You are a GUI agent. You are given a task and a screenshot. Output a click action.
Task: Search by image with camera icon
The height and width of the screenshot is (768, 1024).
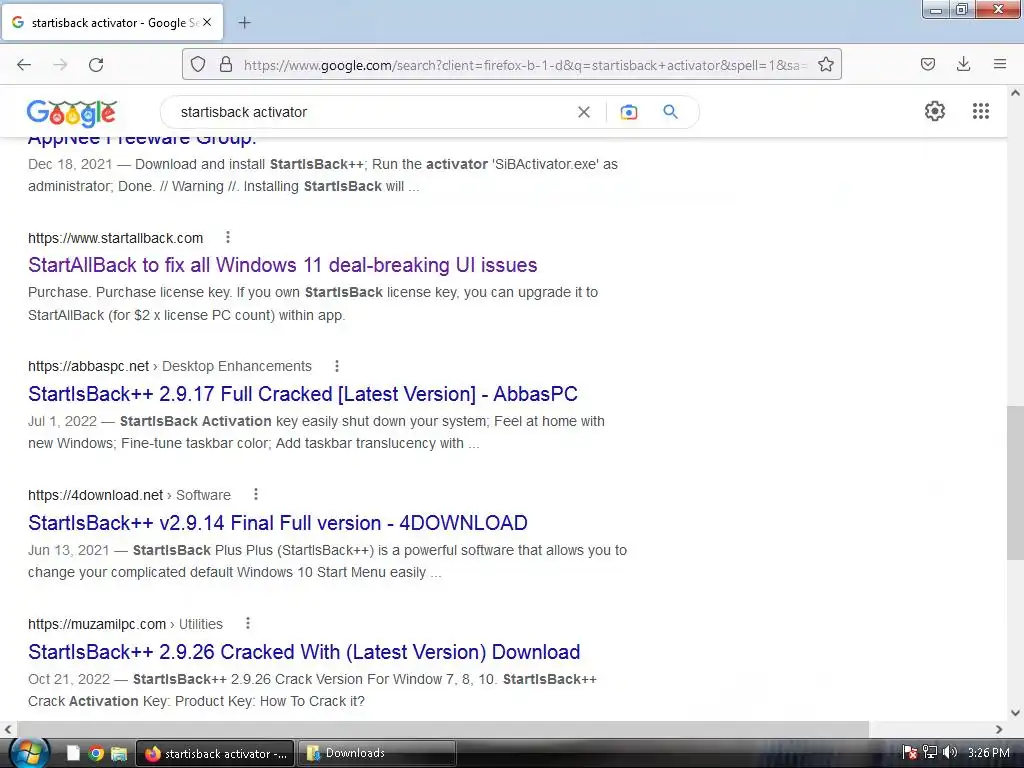[x=628, y=112]
